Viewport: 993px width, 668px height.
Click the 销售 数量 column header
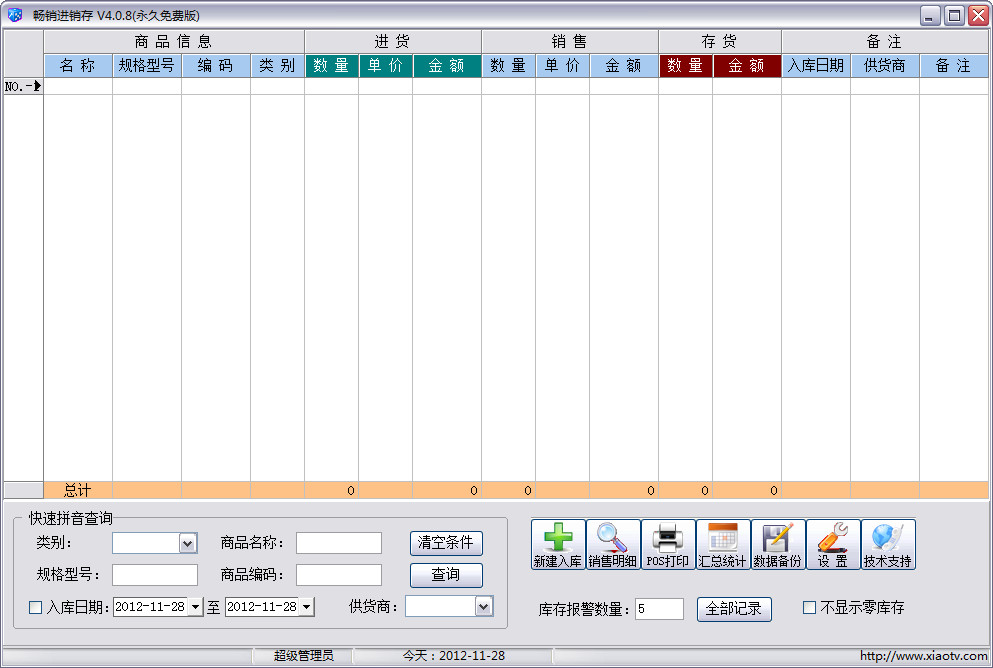(509, 65)
